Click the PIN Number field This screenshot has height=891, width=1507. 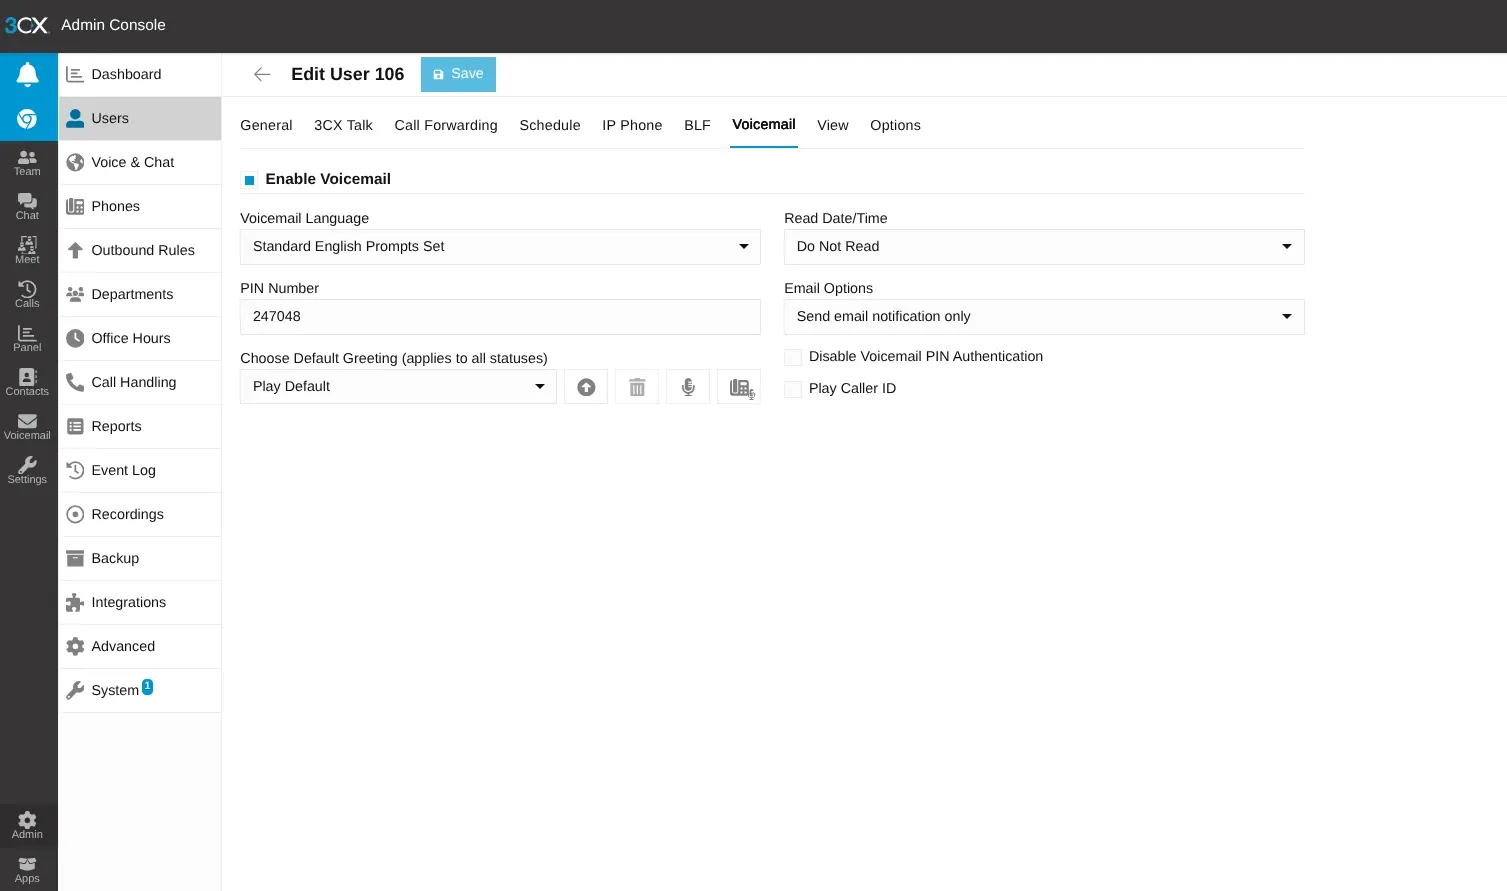(x=500, y=317)
